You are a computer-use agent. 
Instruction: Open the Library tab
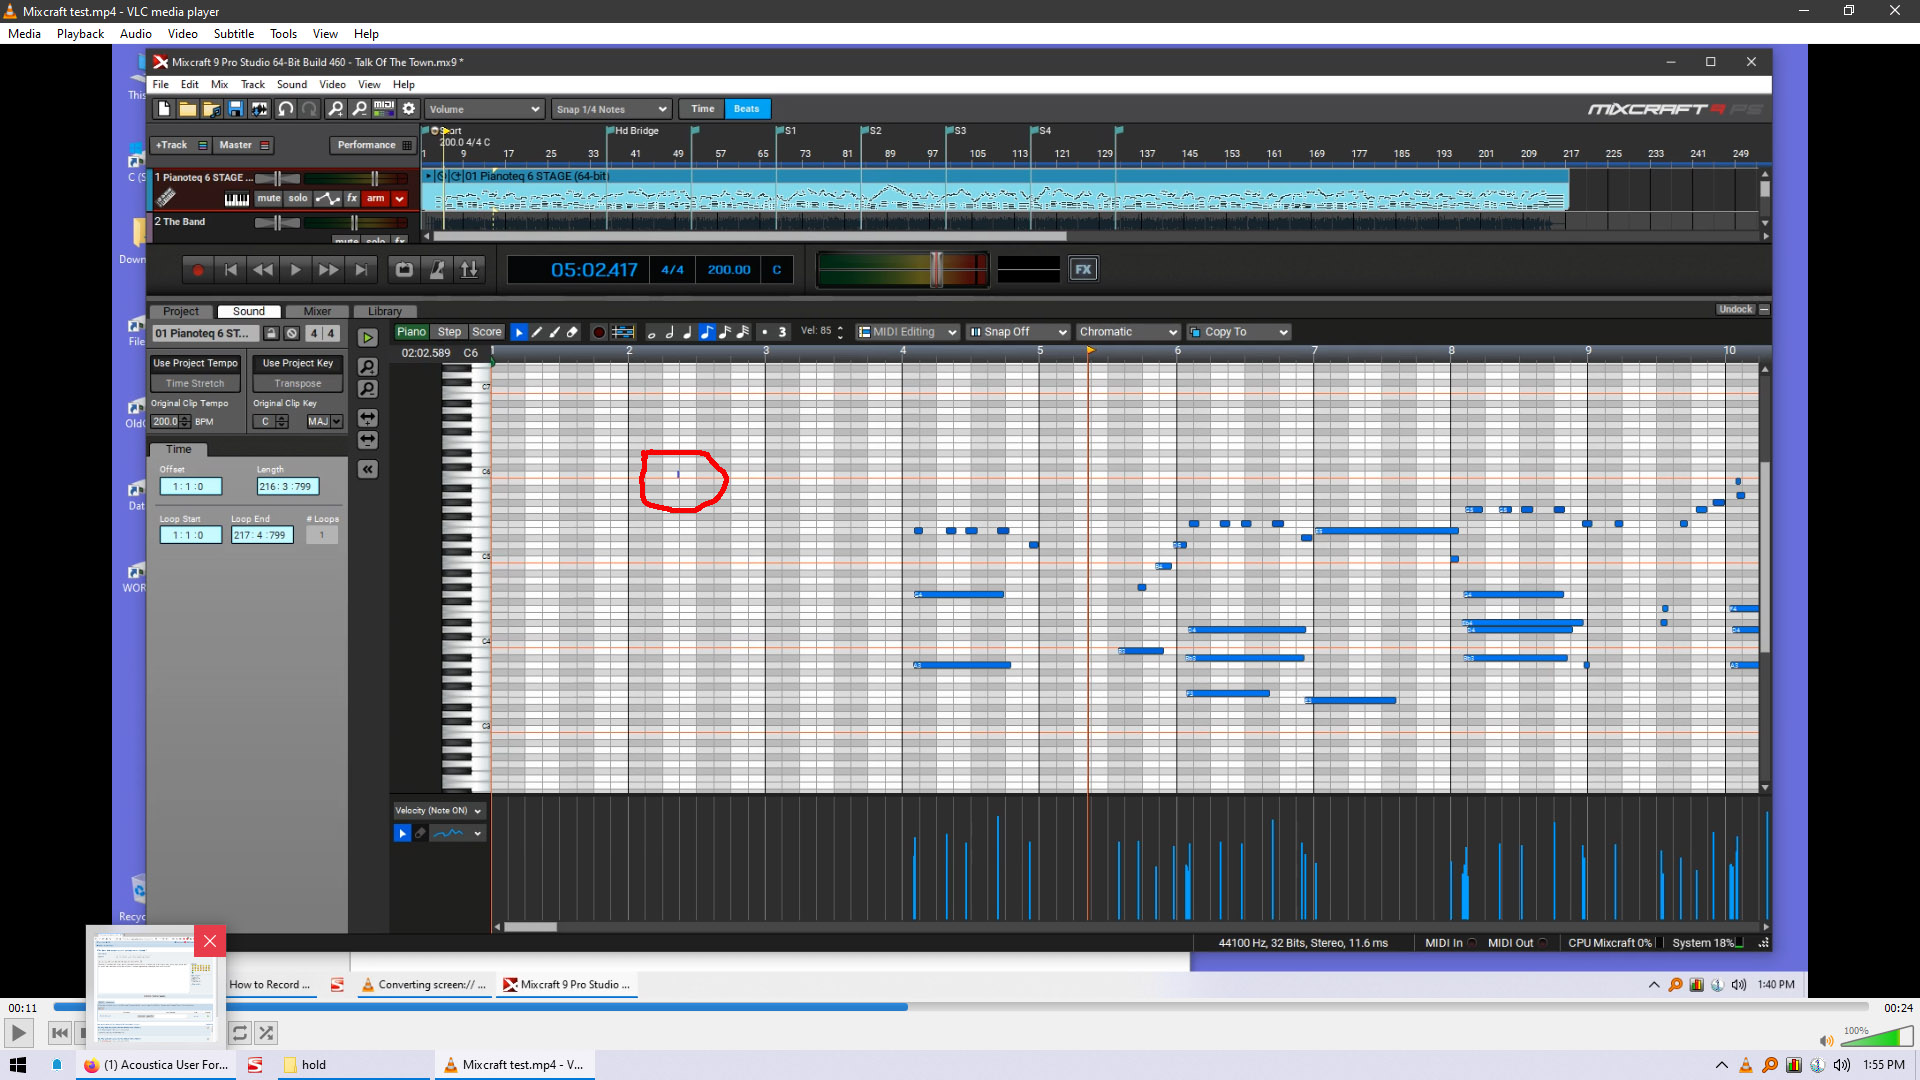(x=385, y=312)
